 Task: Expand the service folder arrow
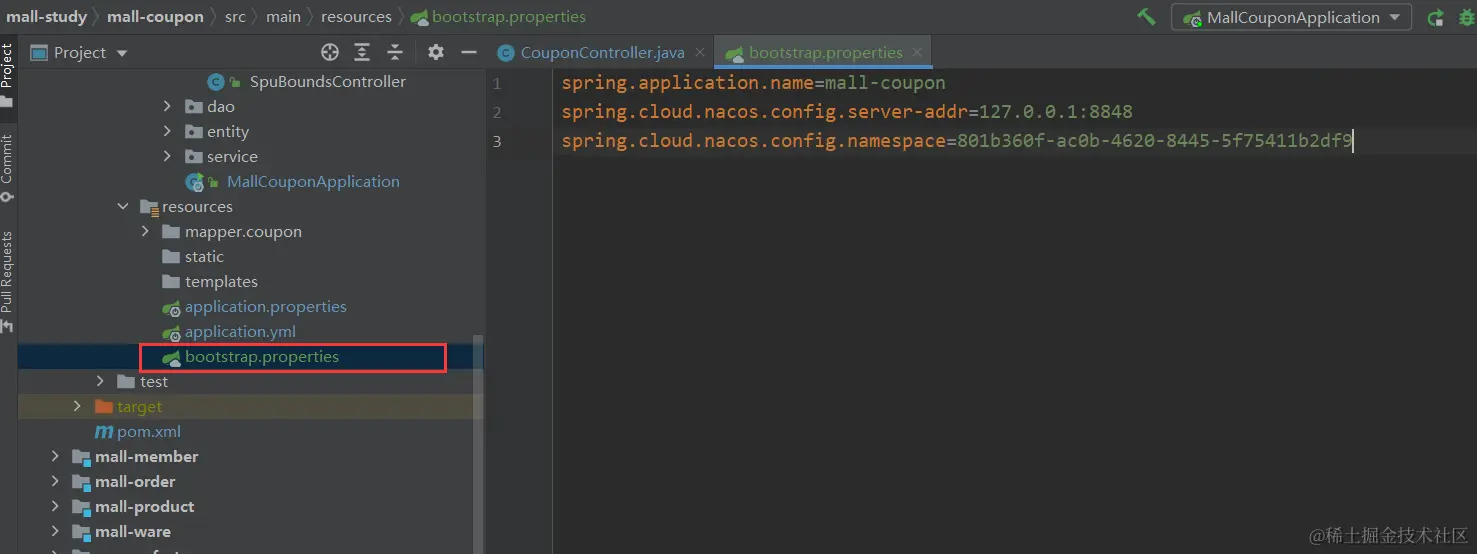167,157
